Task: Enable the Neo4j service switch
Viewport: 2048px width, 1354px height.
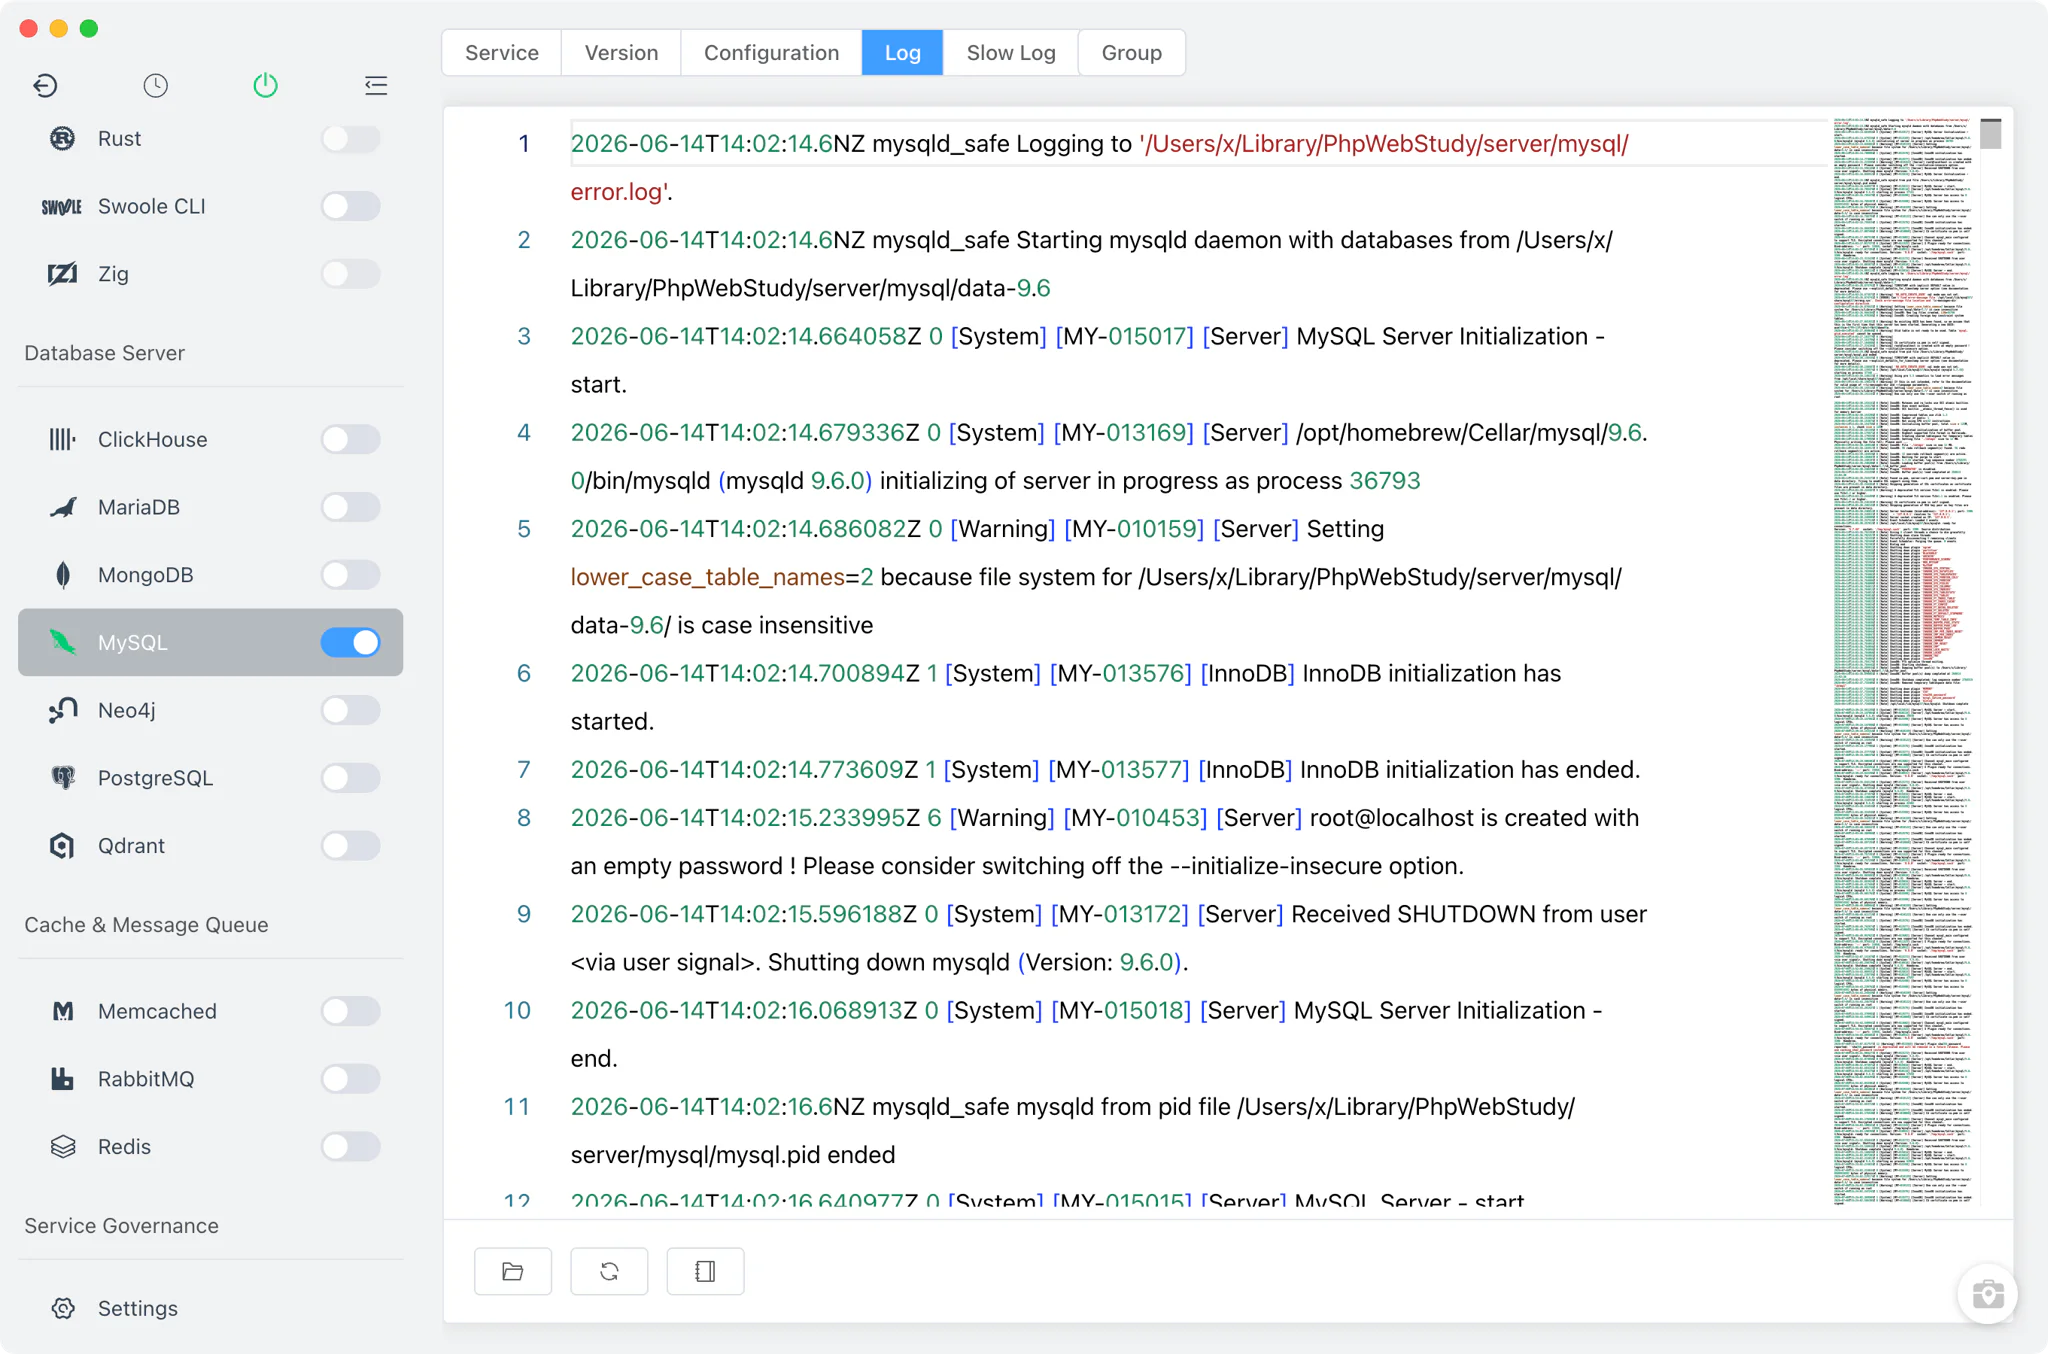Action: [351, 710]
